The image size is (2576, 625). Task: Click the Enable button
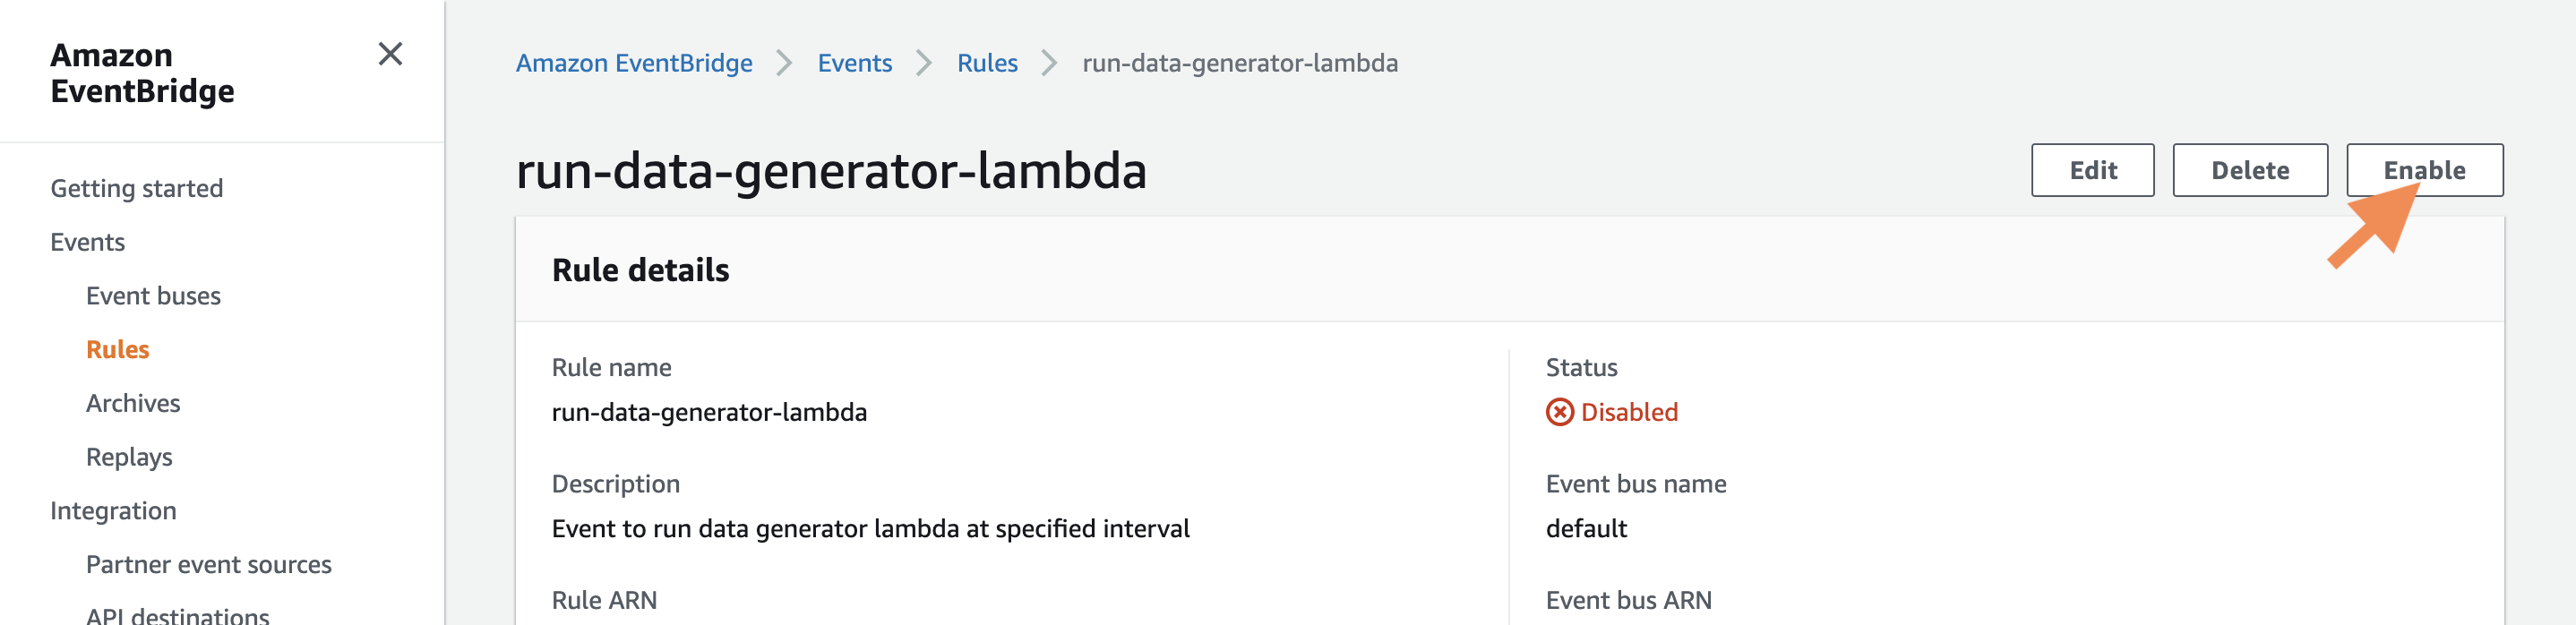coord(2424,170)
